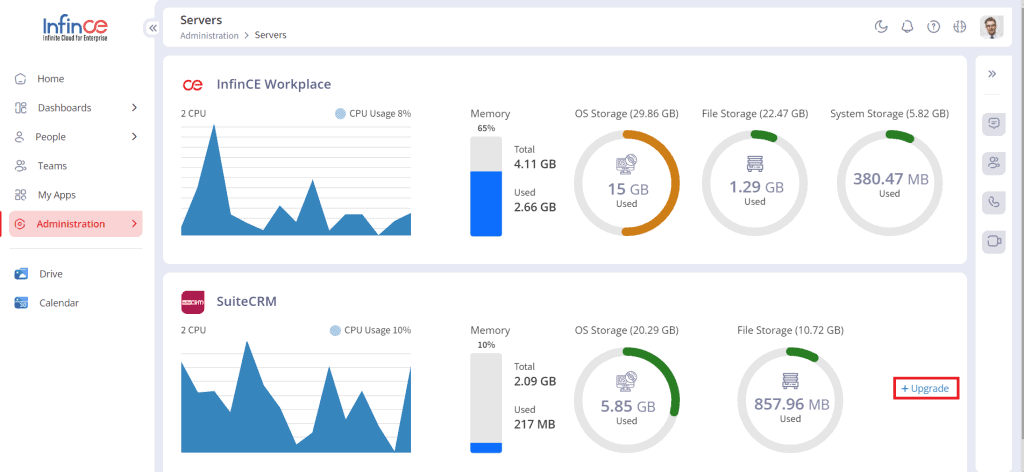
Task: Open Drive app icon
Action: (x=21, y=274)
